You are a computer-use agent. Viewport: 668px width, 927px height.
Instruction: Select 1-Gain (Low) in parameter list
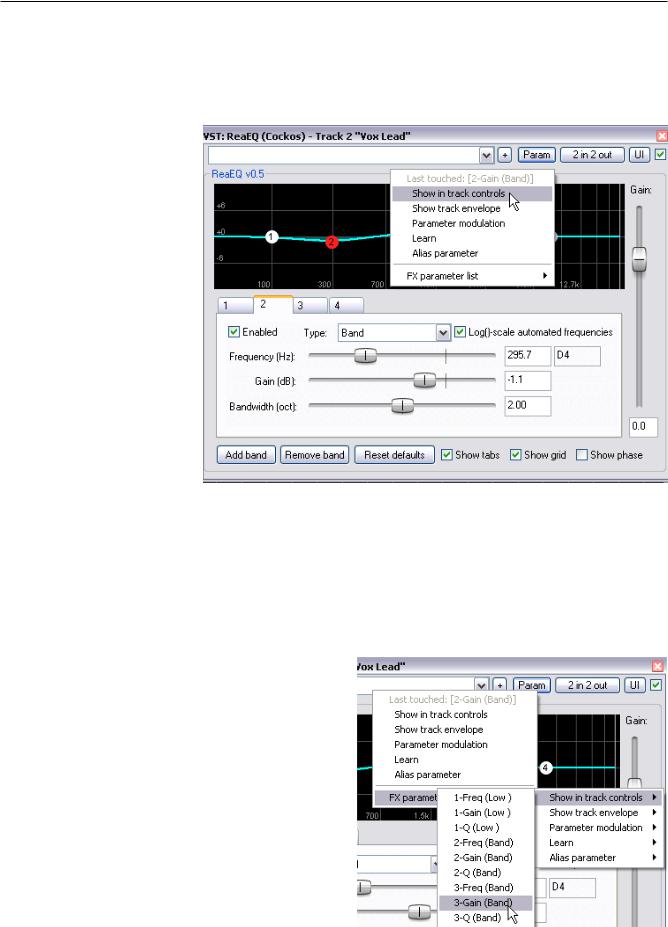pyautogui.click(x=486, y=813)
